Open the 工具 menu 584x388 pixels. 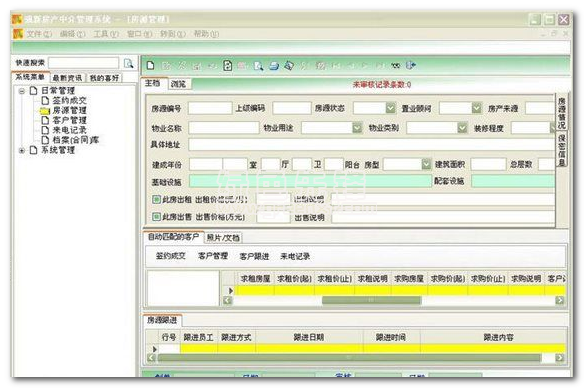[106, 34]
